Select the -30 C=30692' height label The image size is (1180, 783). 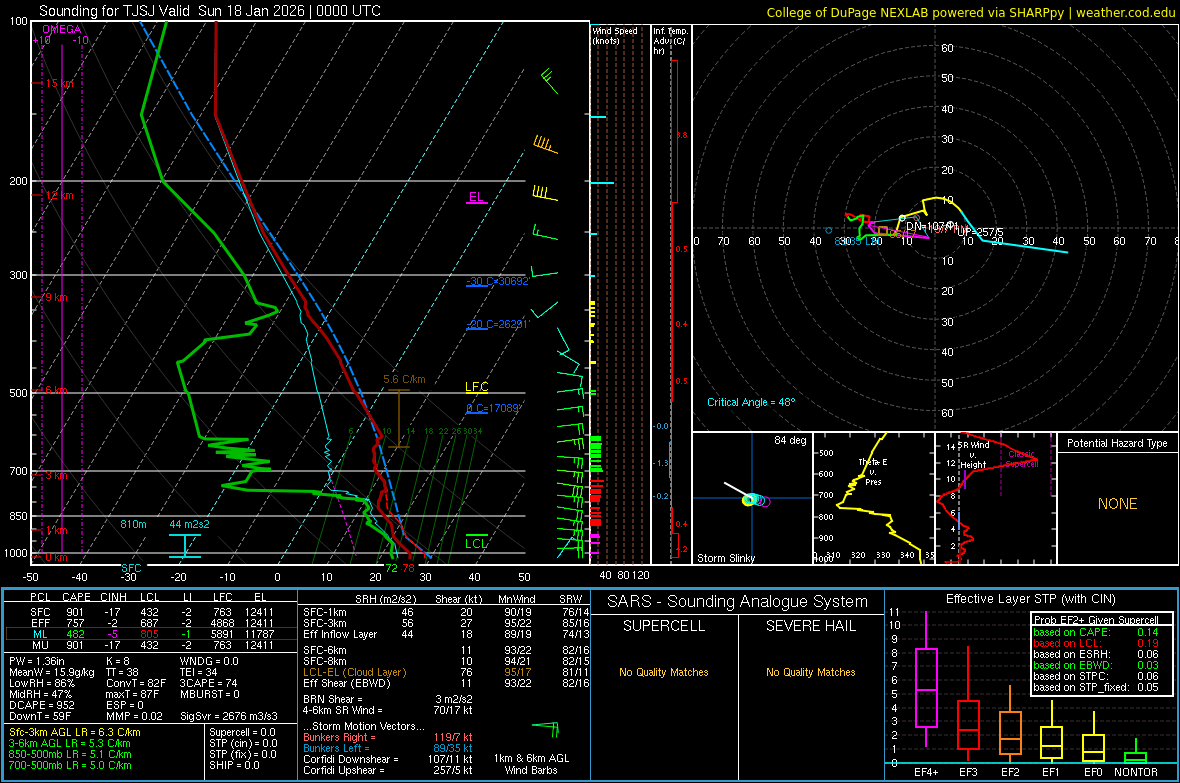click(x=497, y=281)
